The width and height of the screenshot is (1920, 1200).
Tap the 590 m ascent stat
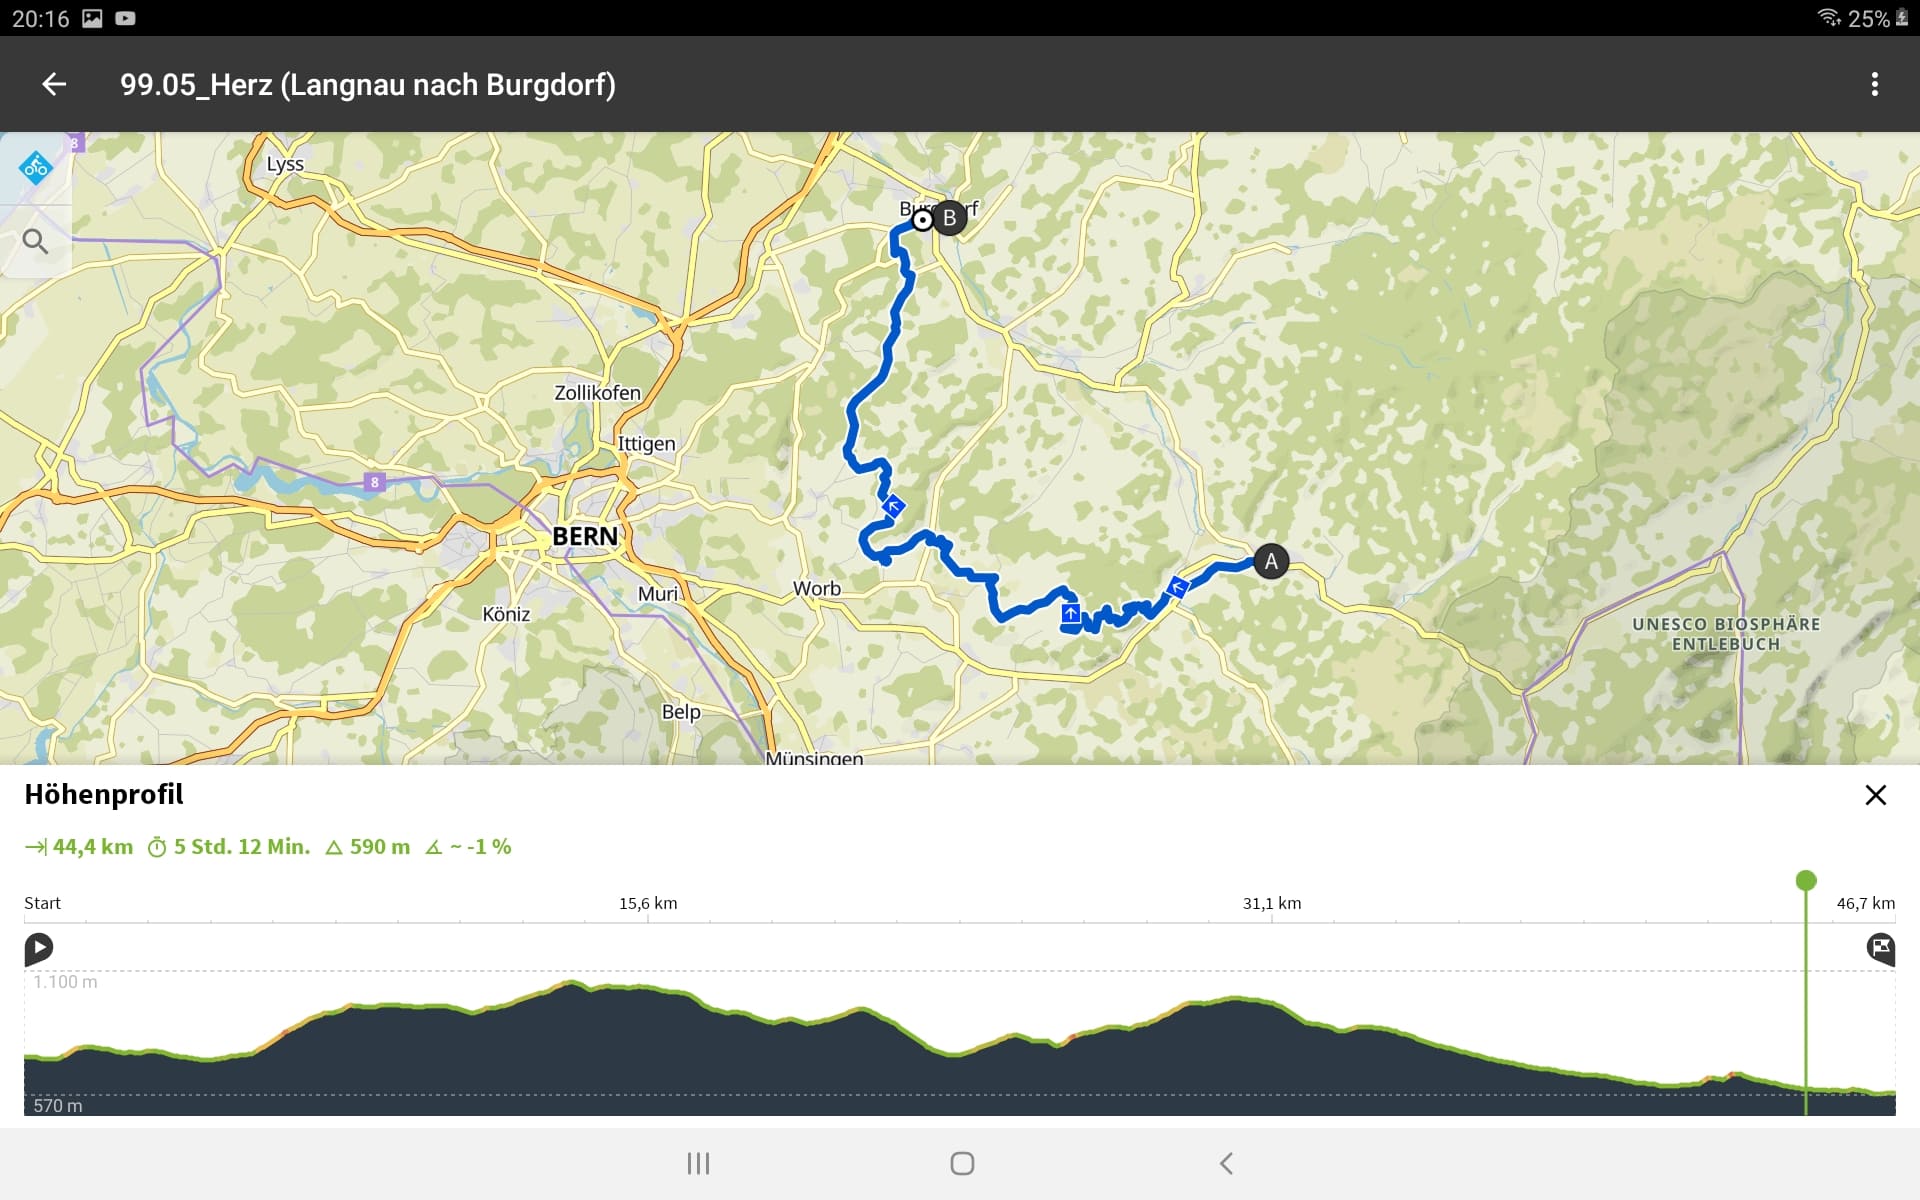tap(368, 847)
